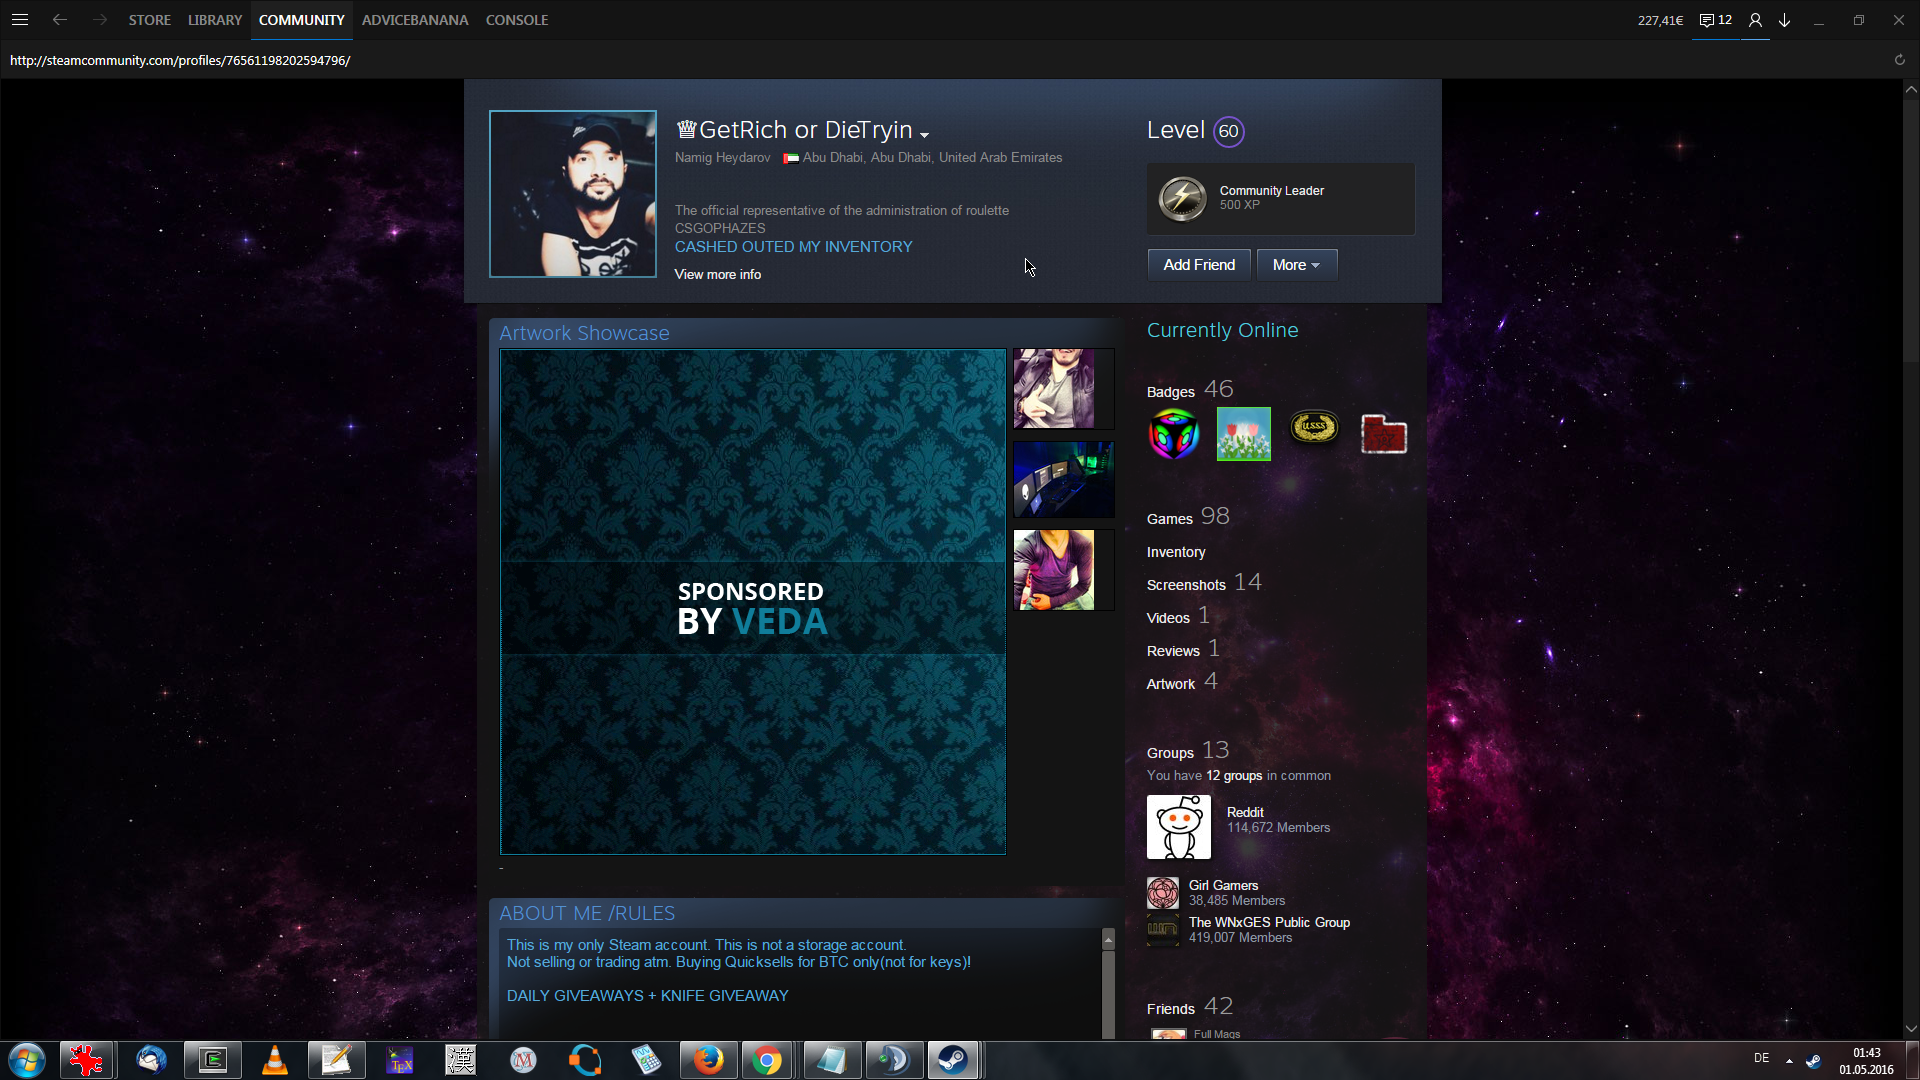Open the View more info link

[717, 274]
